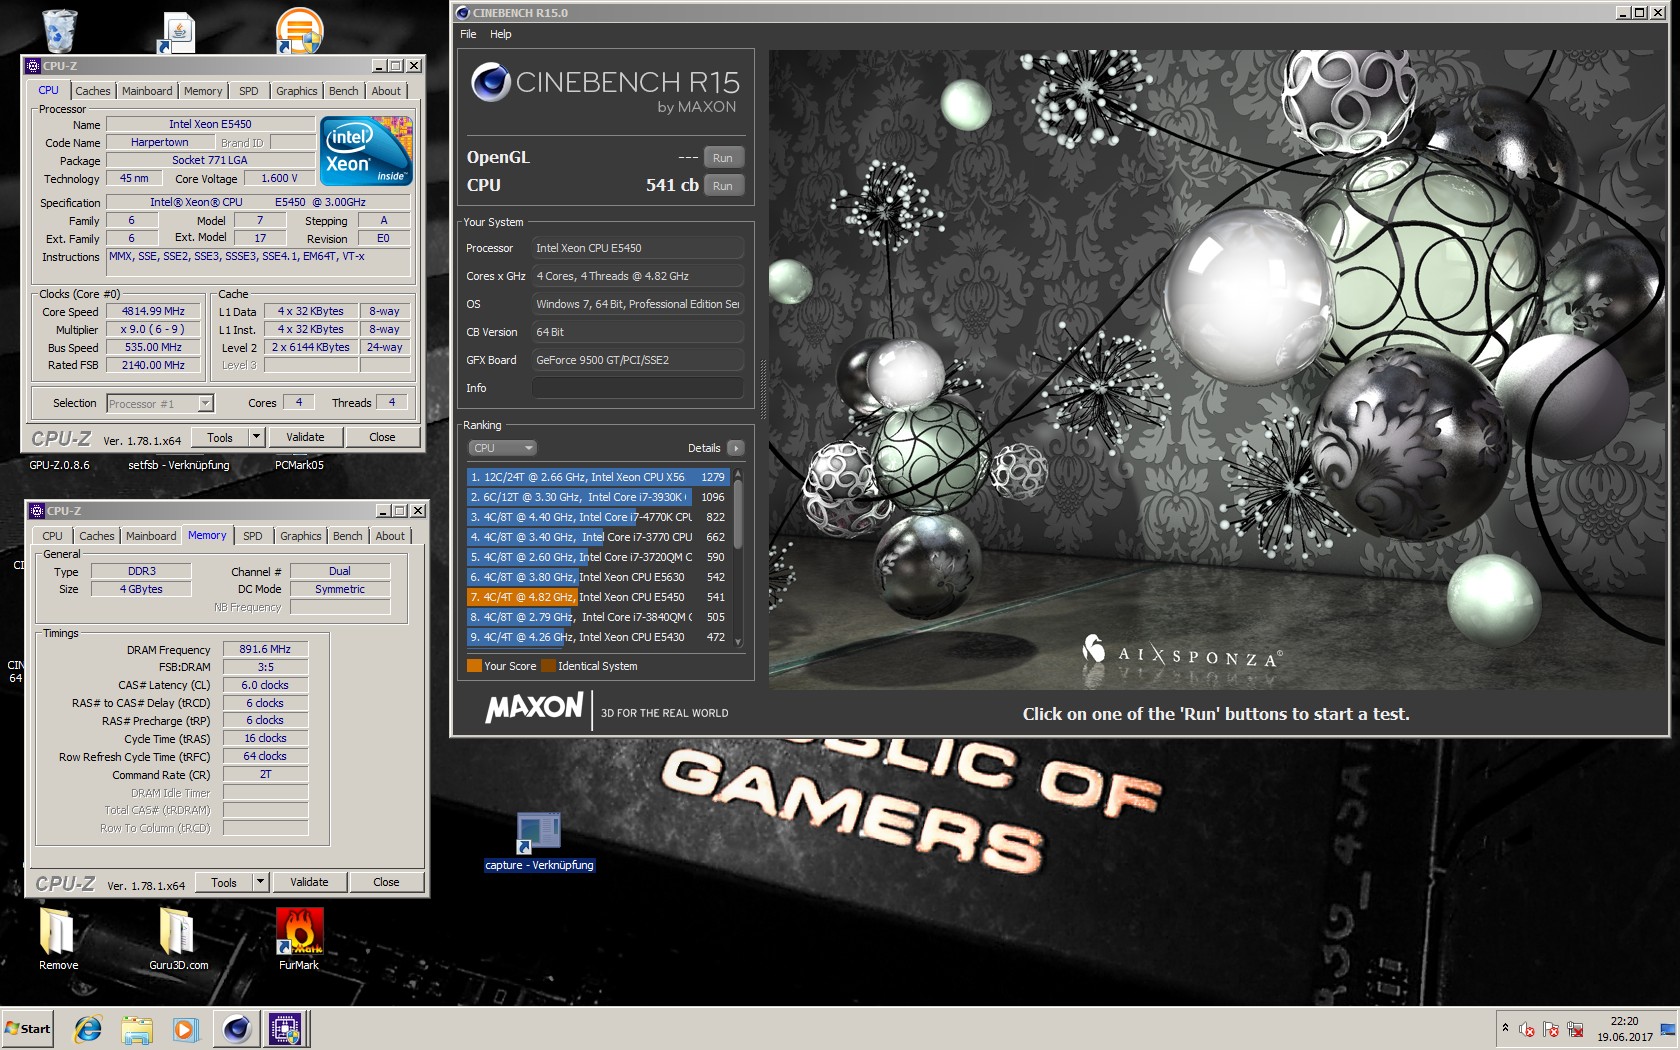Switch to CPU-Z taskbar icon
Image resolution: width=1680 pixels, height=1050 pixels.
pyautogui.click(x=285, y=1028)
